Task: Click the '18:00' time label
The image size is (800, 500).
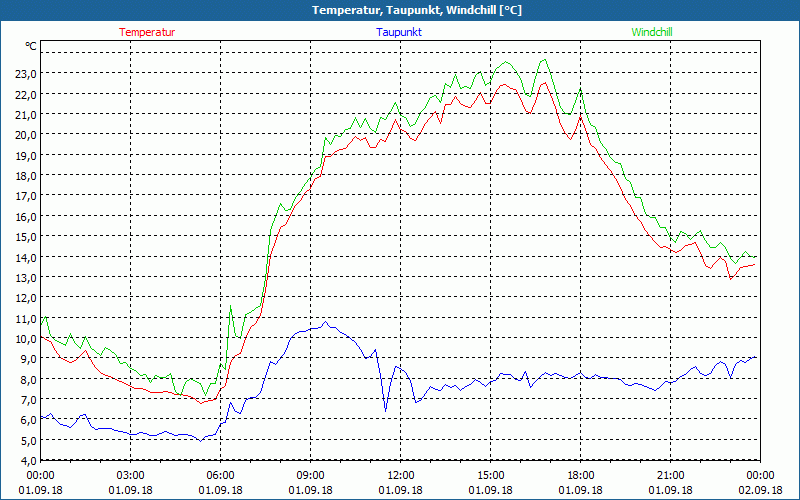Action: (x=581, y=476)
